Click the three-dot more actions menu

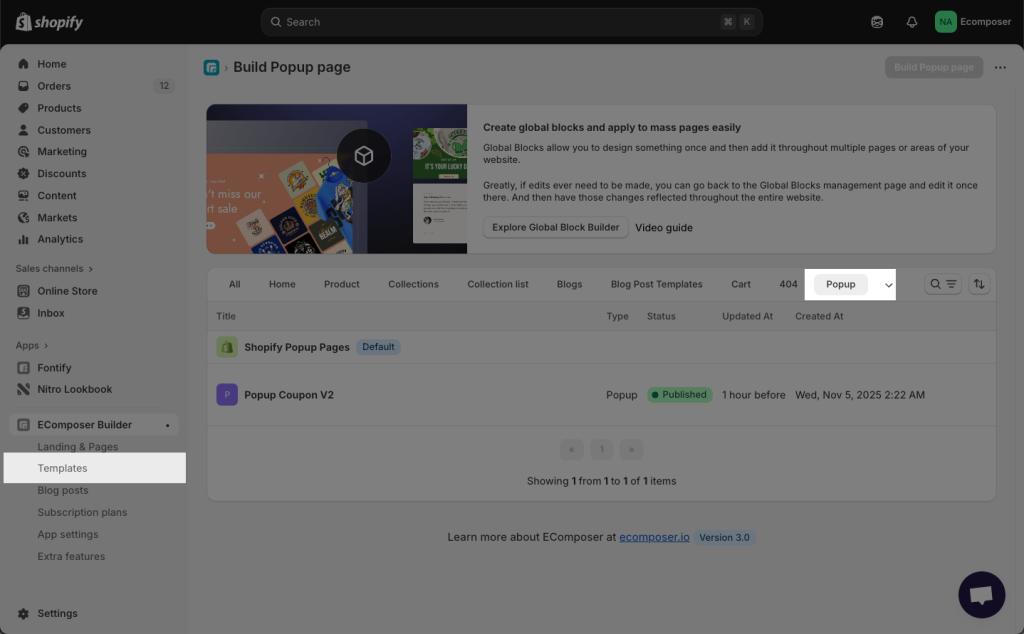coord(1000,67)
